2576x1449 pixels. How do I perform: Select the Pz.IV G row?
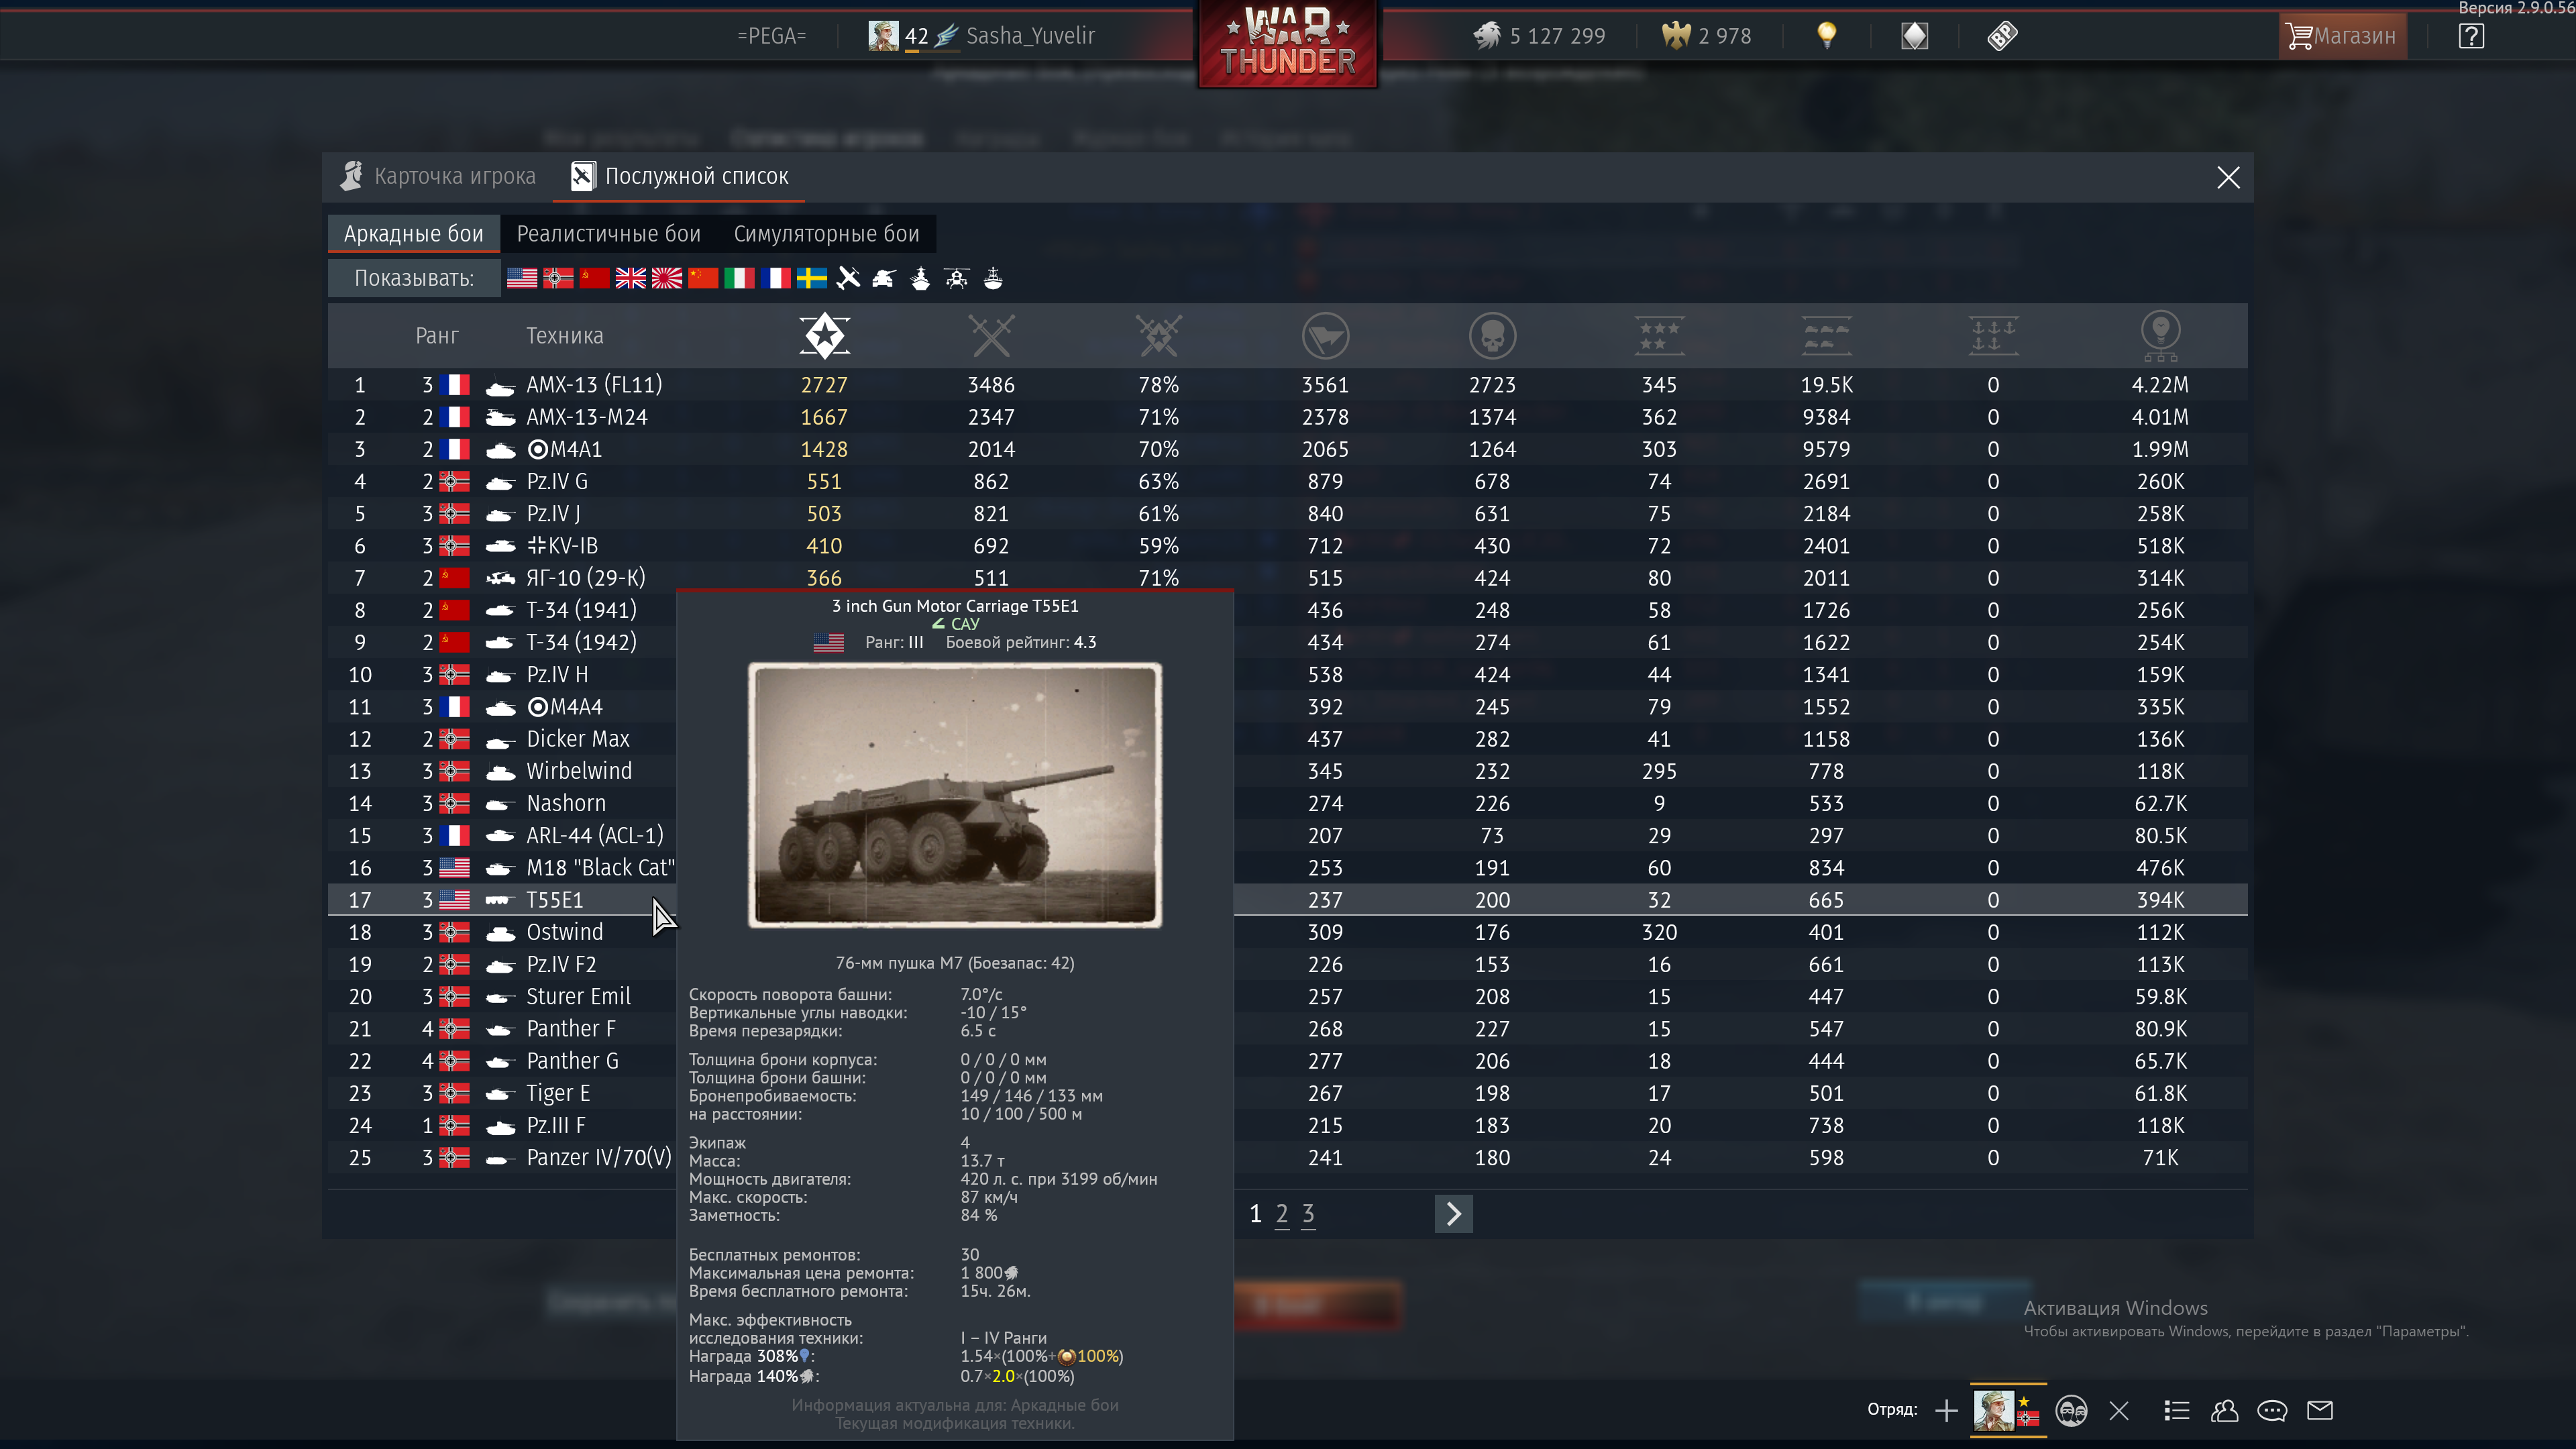[1288, 482]
